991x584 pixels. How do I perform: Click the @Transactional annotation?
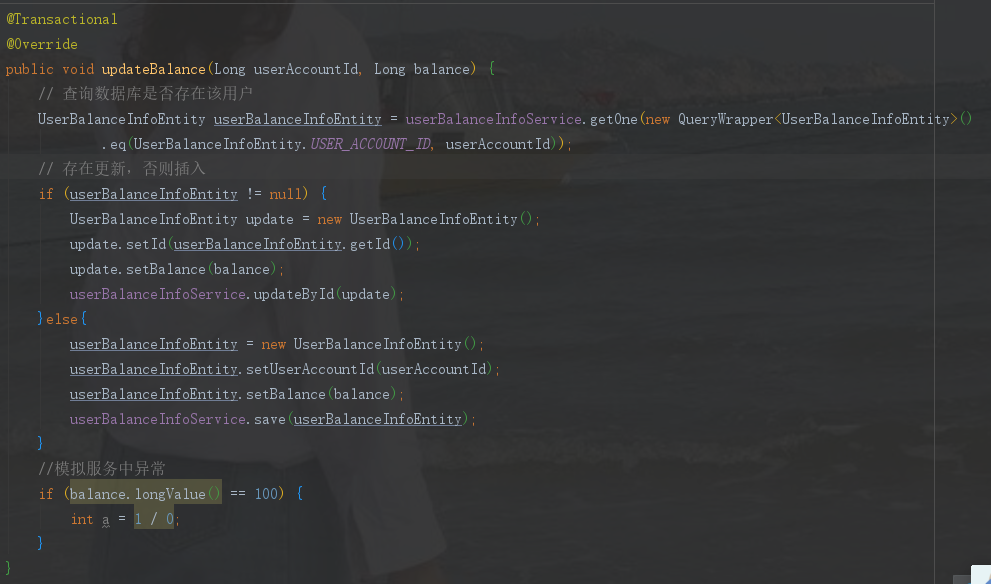[x=62, y=20]
